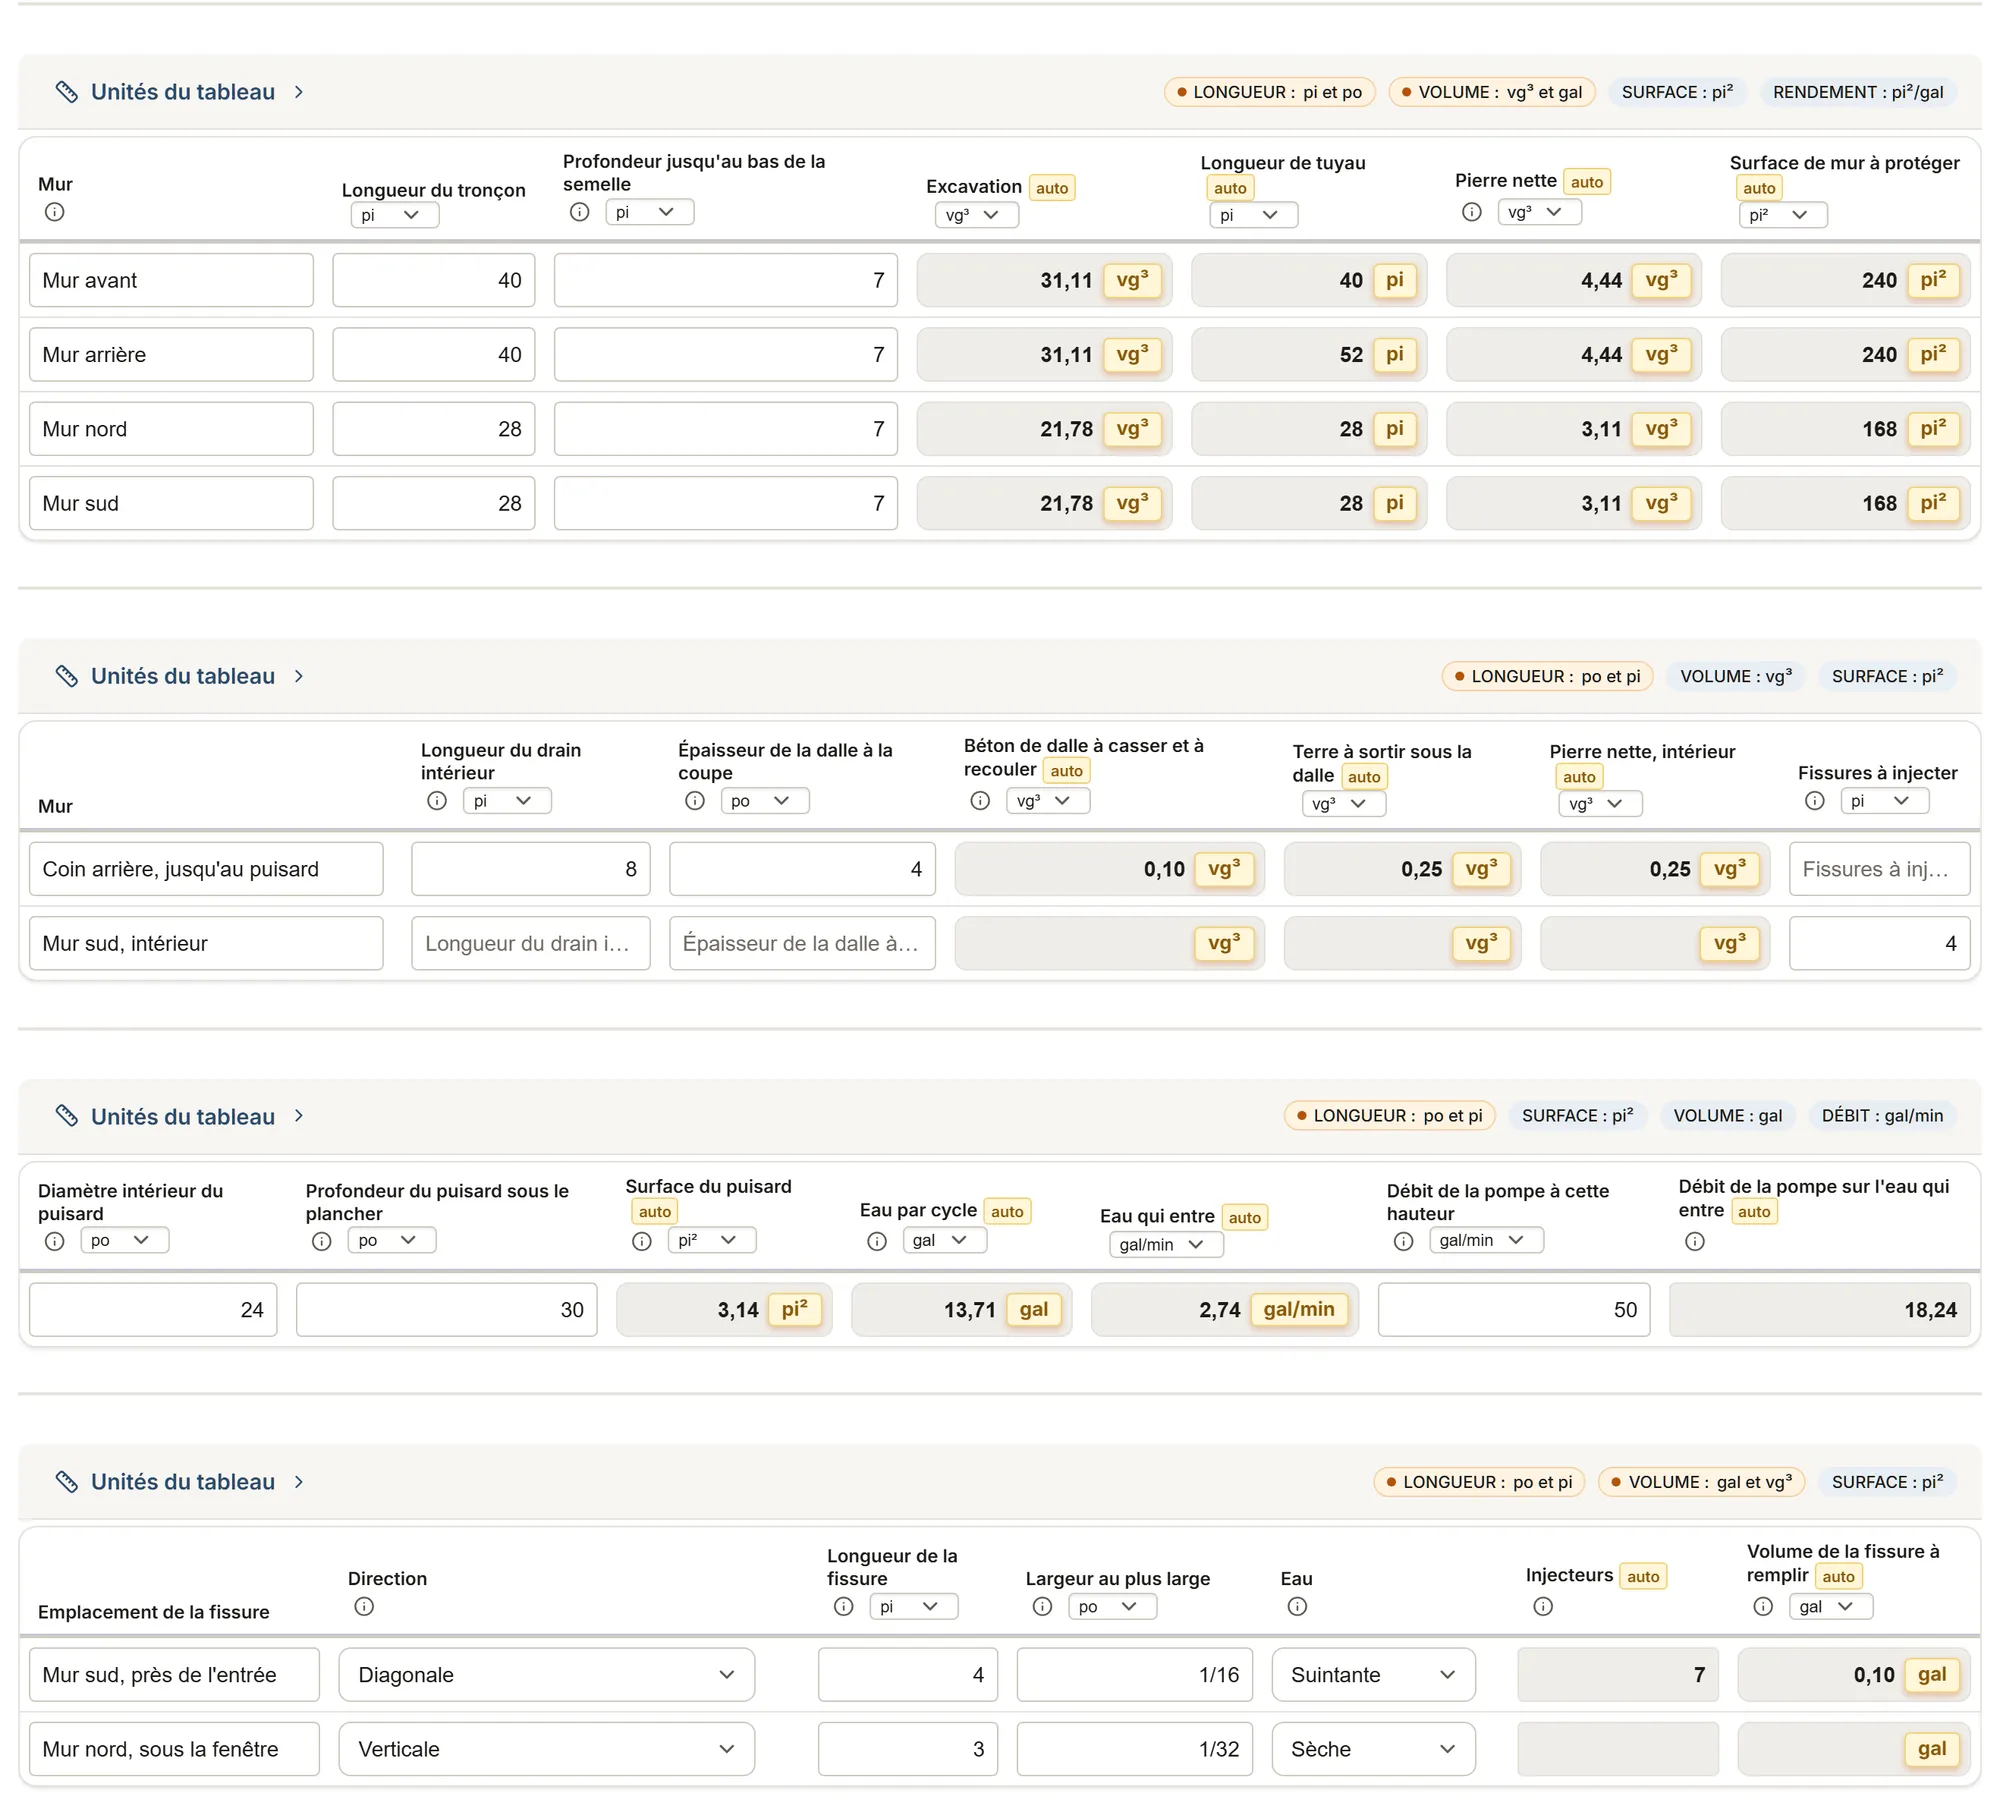Click VOLUME : gal et vg³ chip
Screen dimensions: 2000x1806
(x=1701, y=1482)
